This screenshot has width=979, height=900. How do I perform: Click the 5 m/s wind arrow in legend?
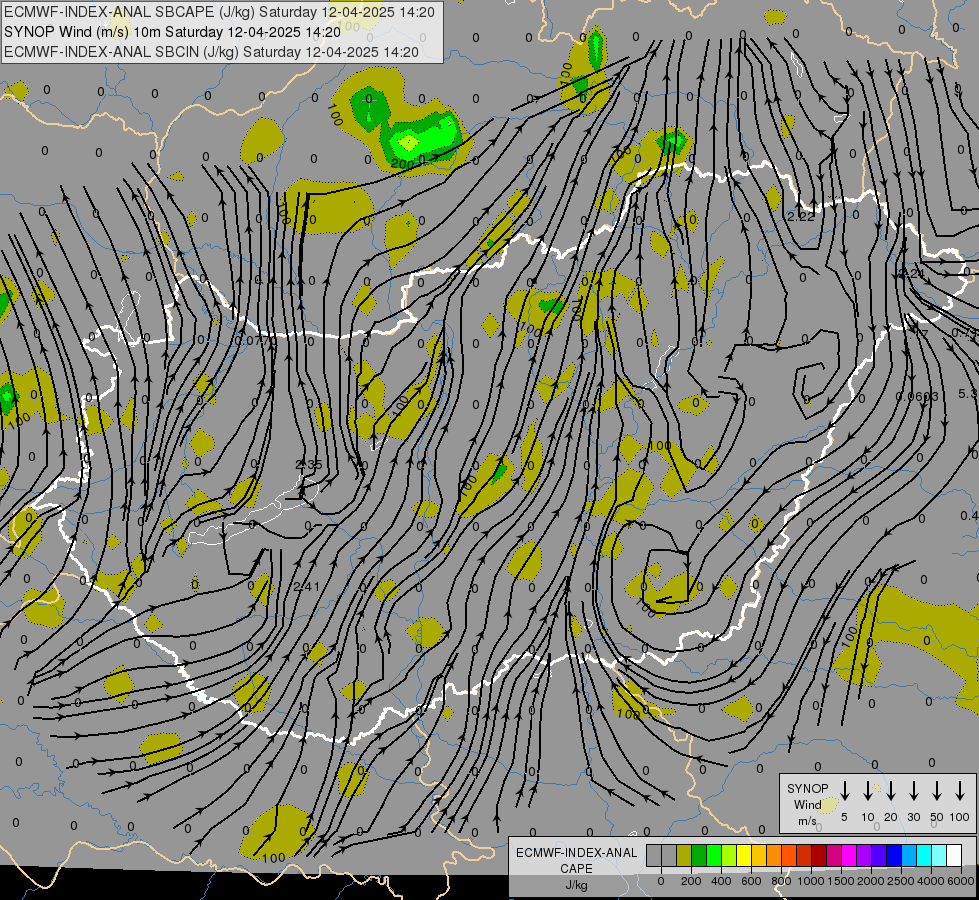click(x=844, y=790)
